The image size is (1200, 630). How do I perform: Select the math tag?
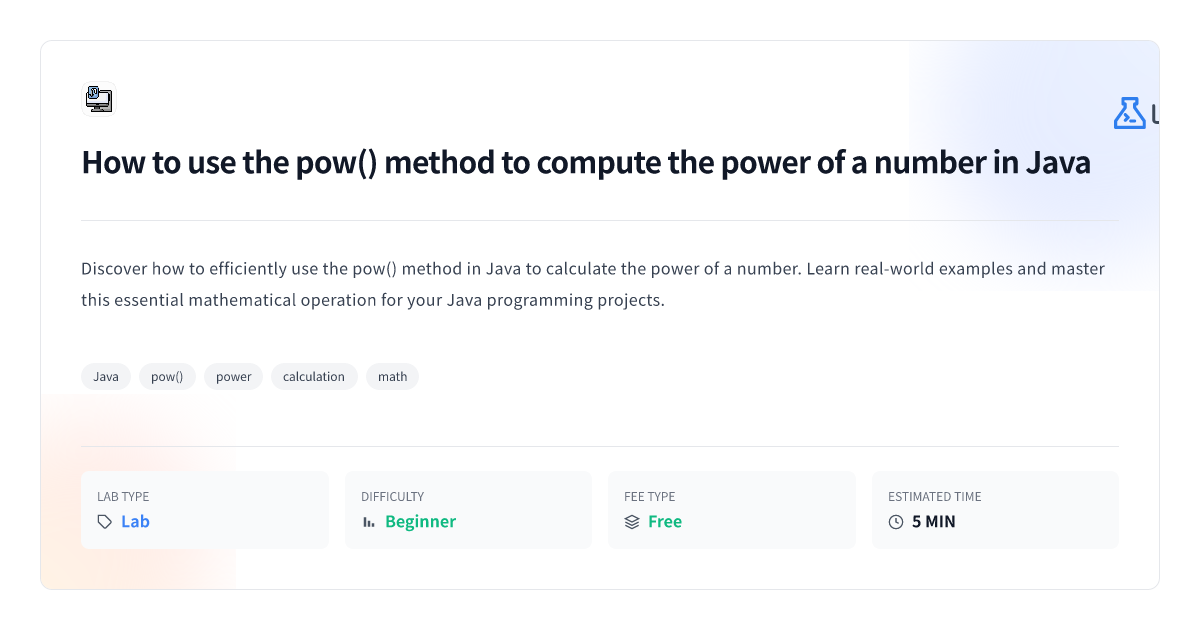393,377
